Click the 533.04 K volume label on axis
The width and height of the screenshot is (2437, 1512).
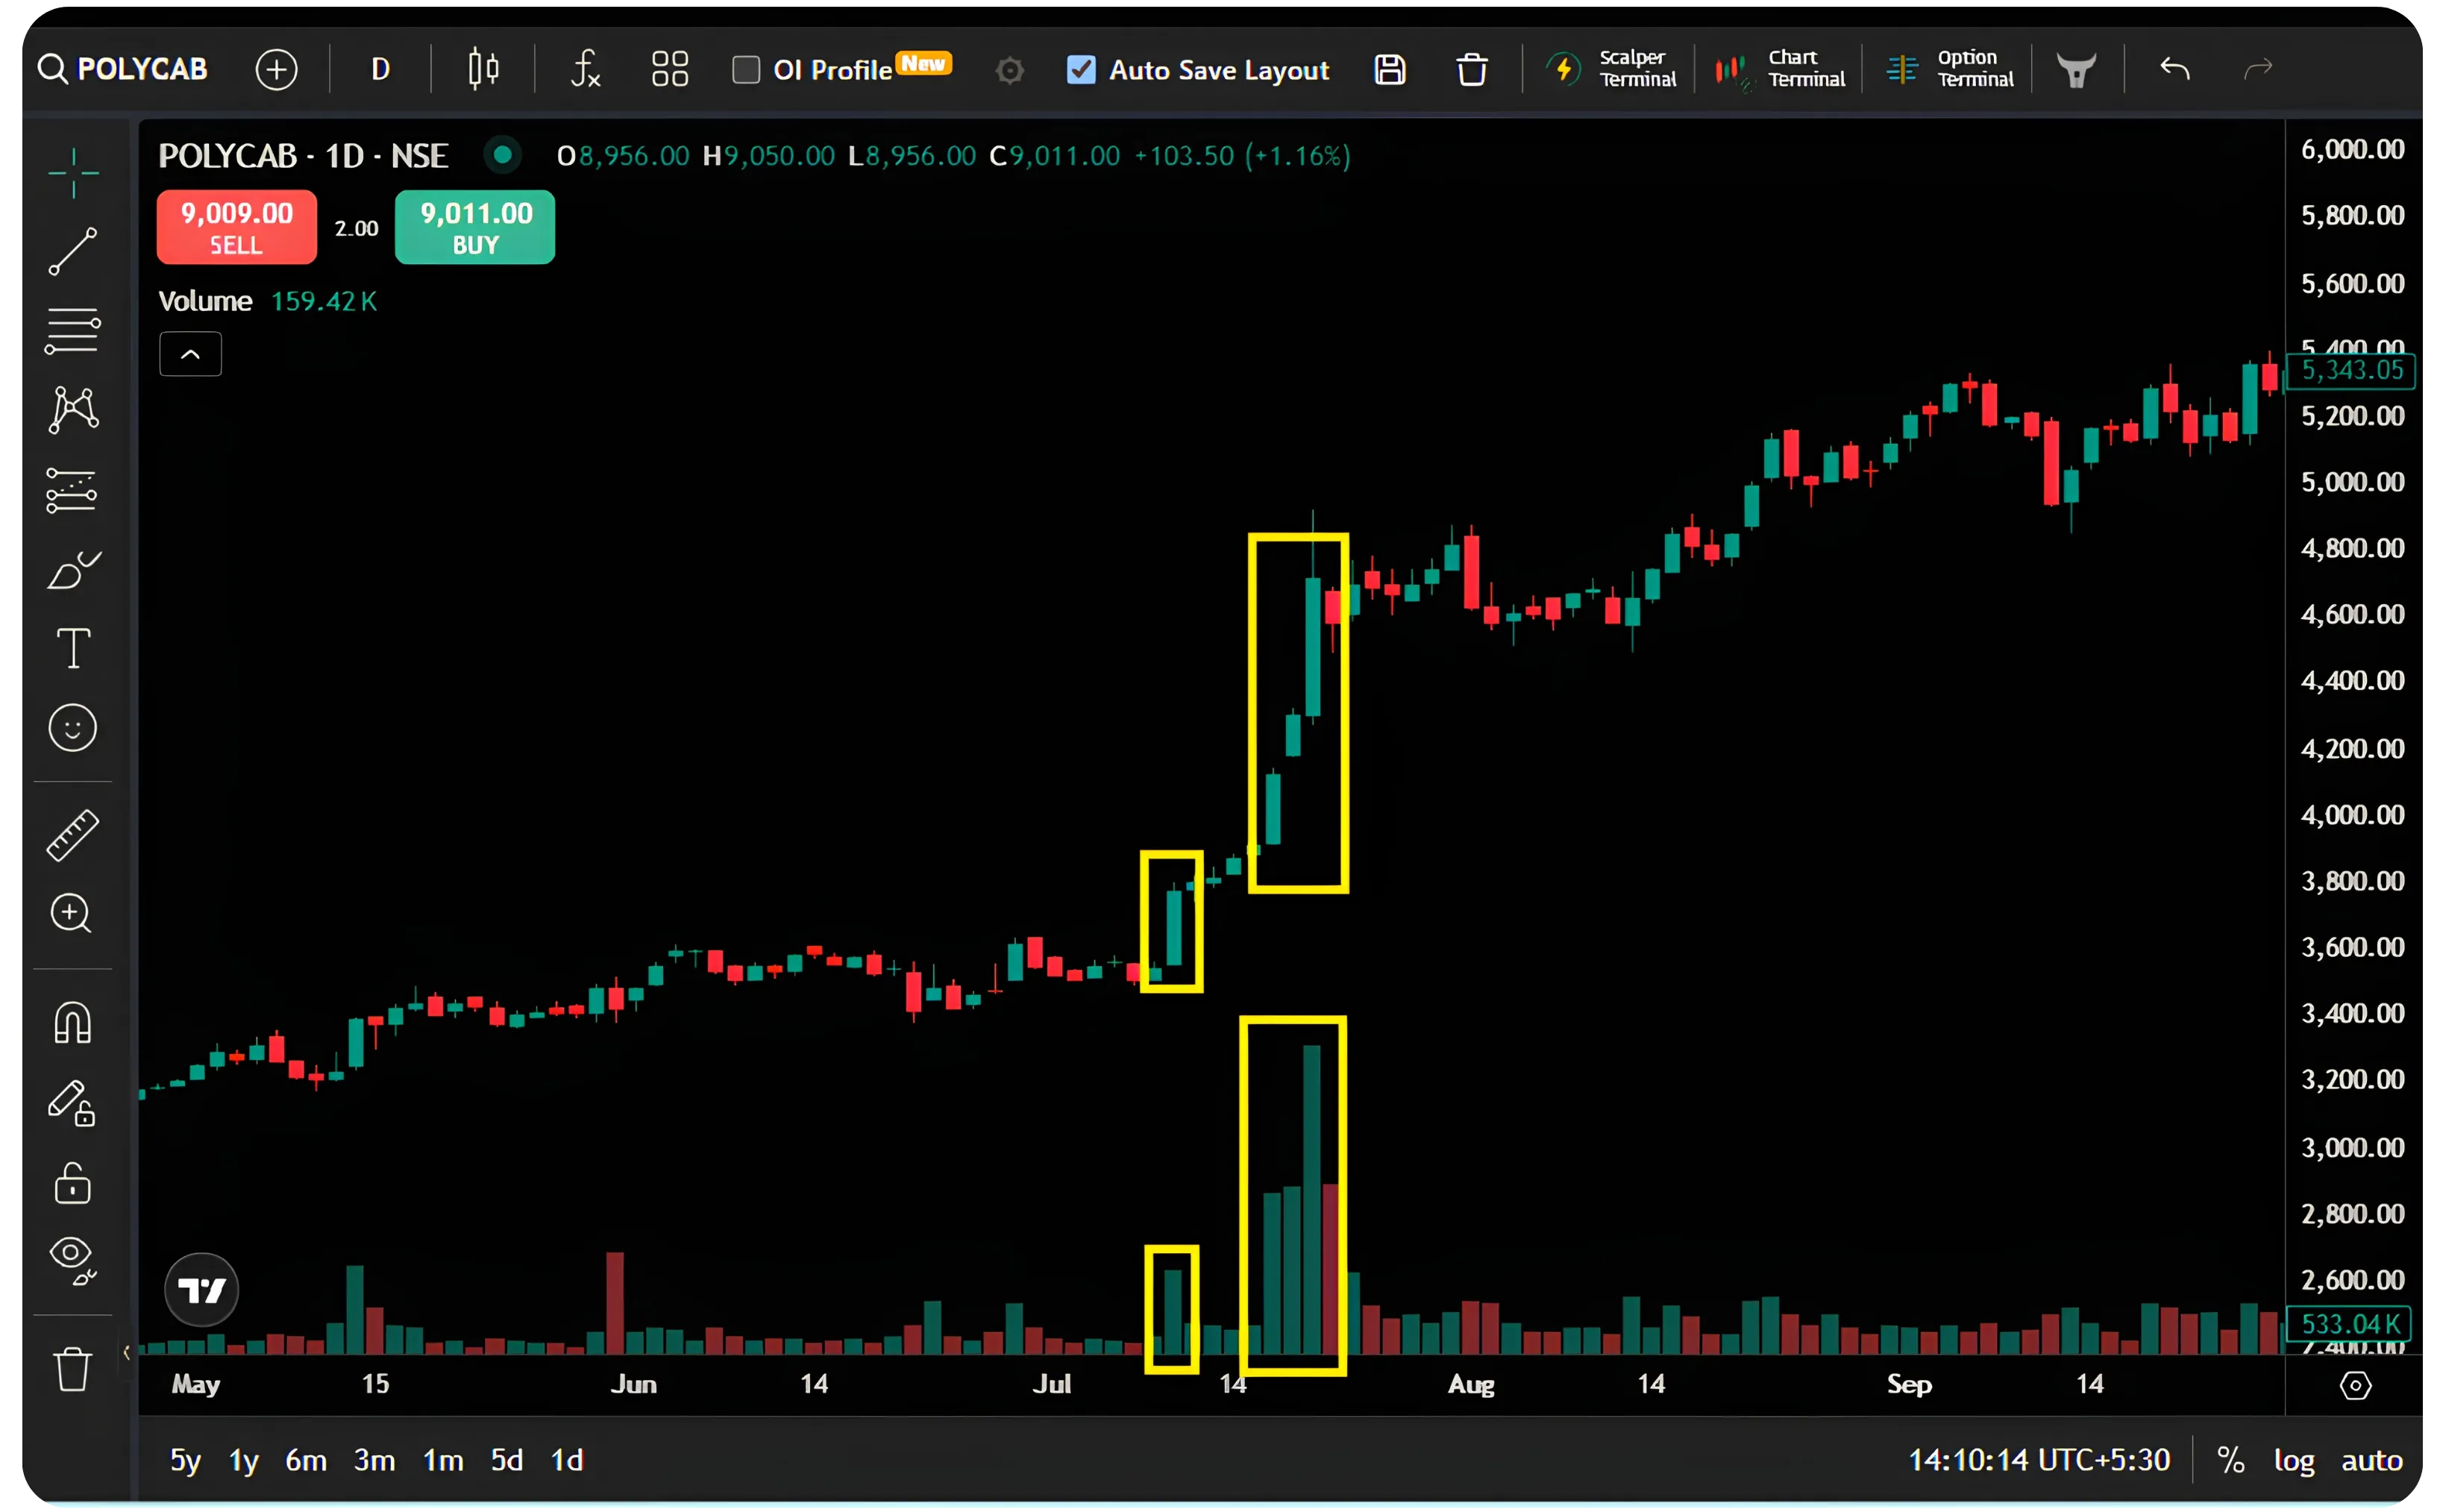pyautogui.click(x=2349, y=1323)
